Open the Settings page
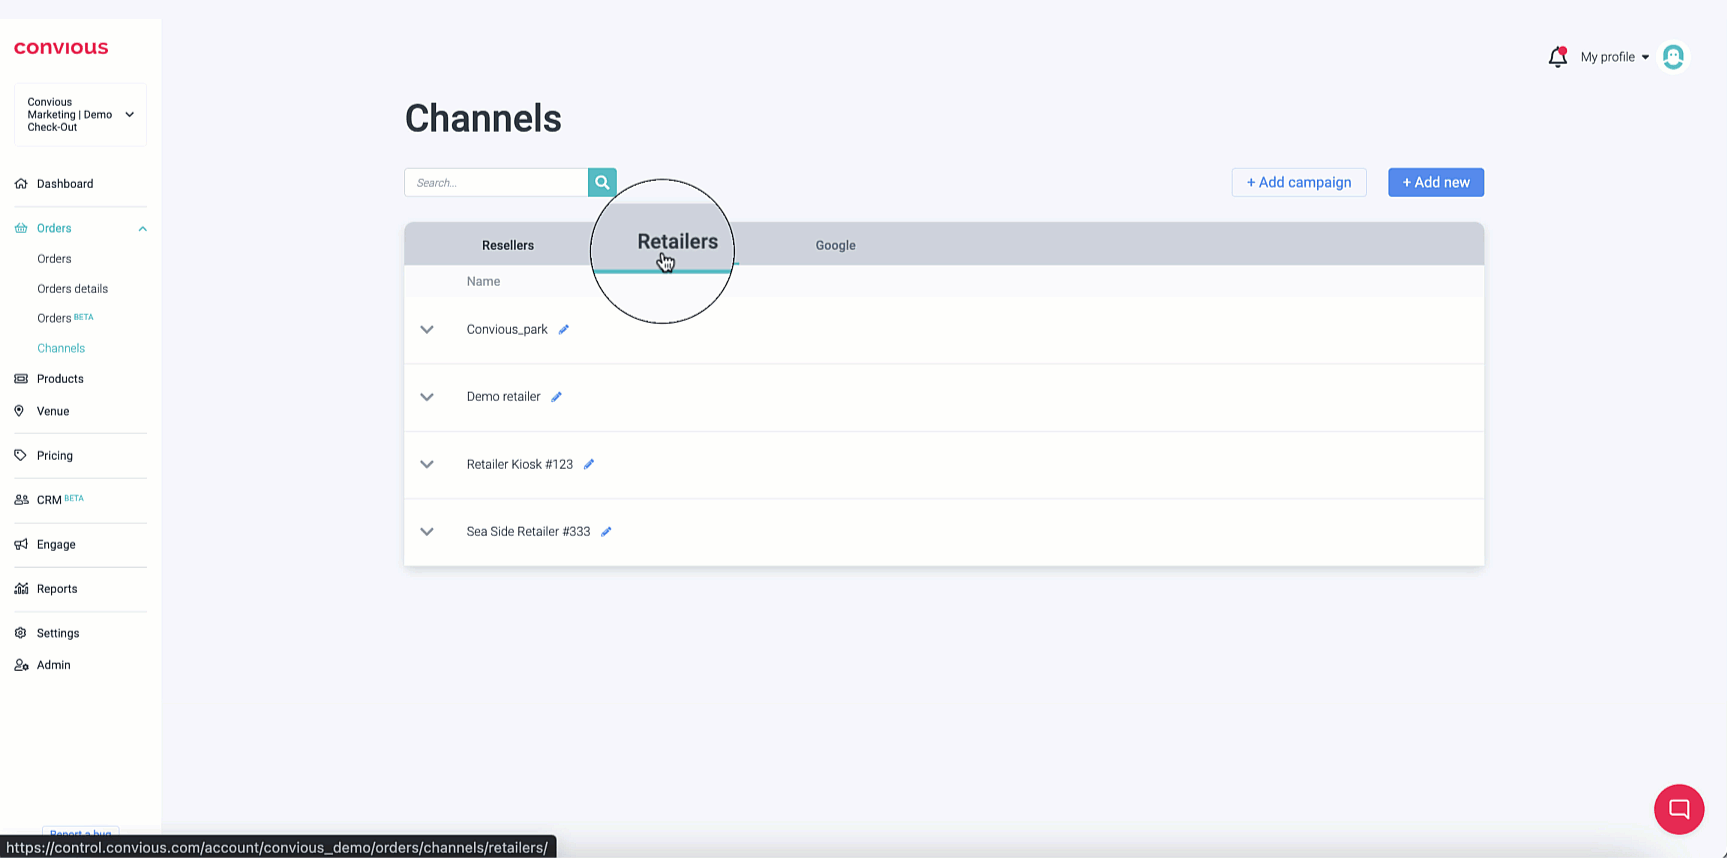 pyautogui.click(x=58, y=633)
